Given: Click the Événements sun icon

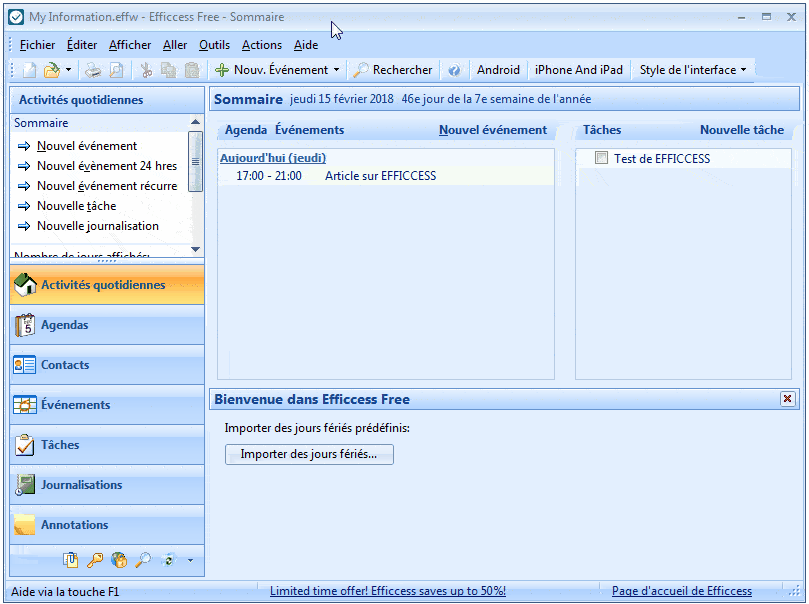Looking at the screenshot, I should point(25,405).
